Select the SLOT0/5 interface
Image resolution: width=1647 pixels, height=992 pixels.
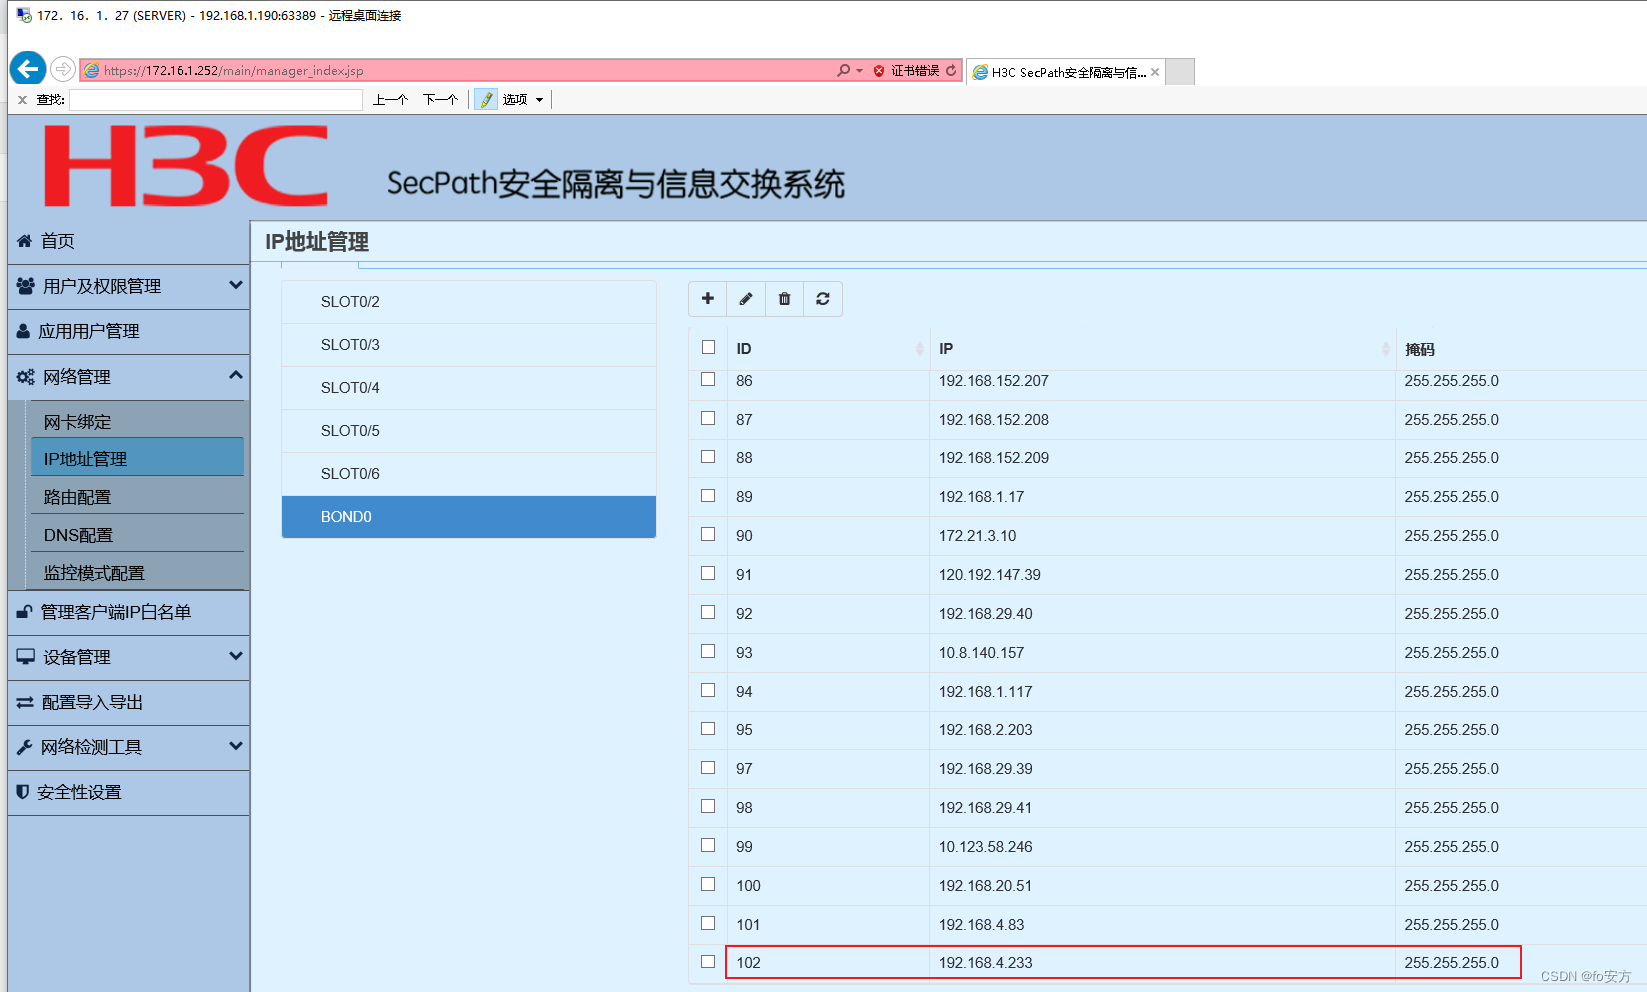tap(469, 431)
